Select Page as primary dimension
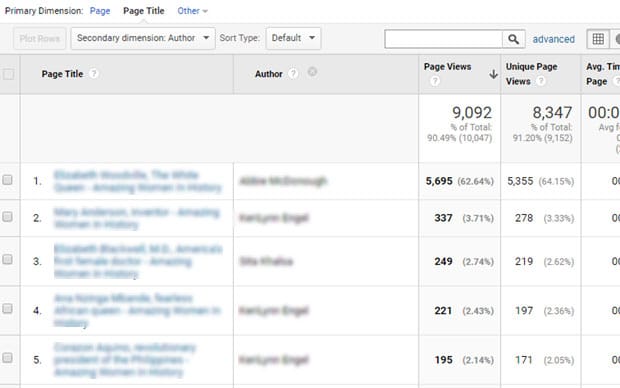Screen dimensions: 620x388 click(100, 11)
